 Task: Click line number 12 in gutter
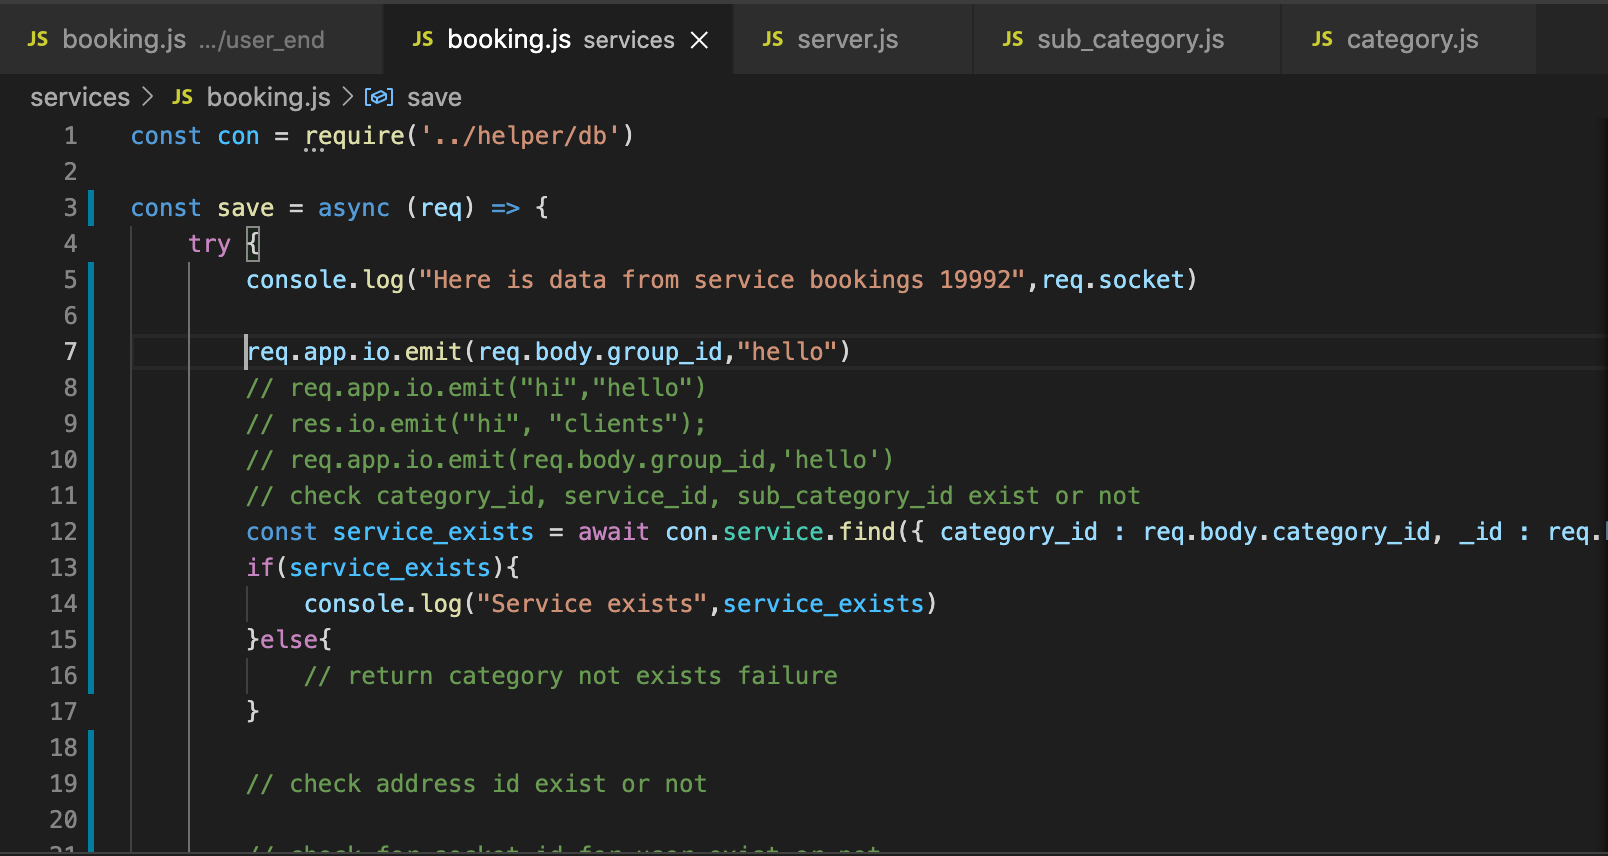(63, 532)
